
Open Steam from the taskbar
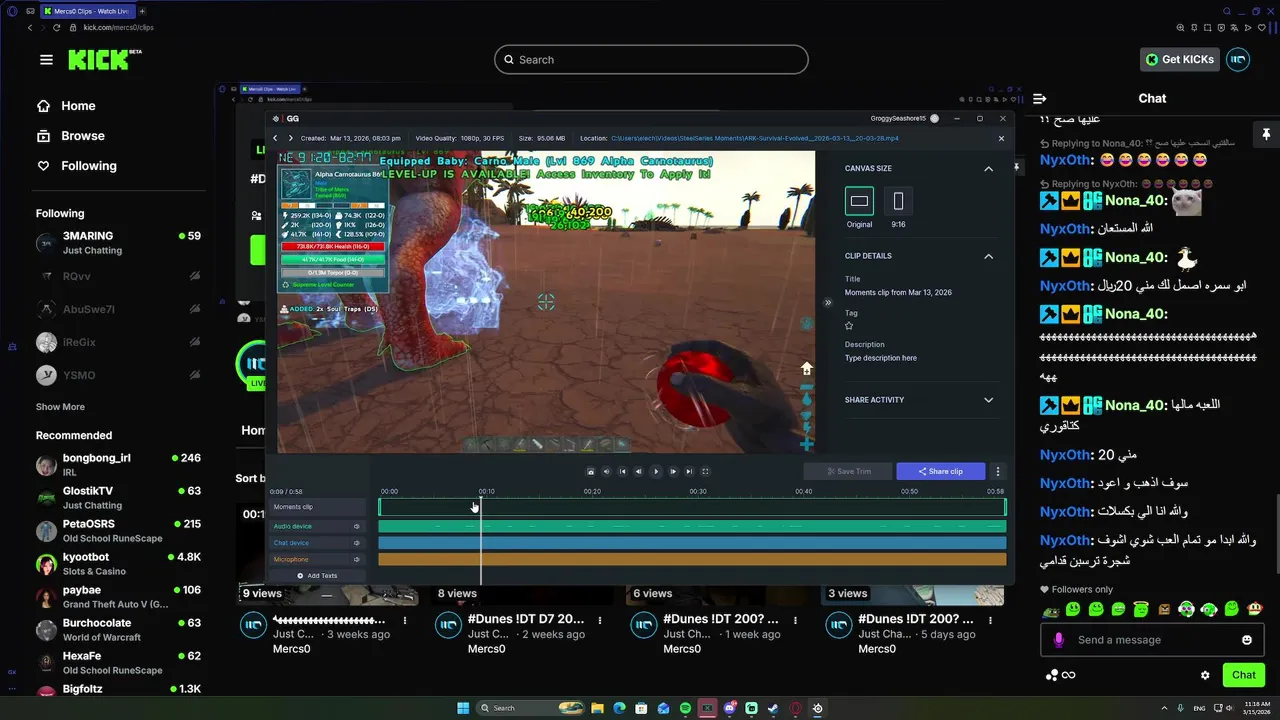pos(773,708)
